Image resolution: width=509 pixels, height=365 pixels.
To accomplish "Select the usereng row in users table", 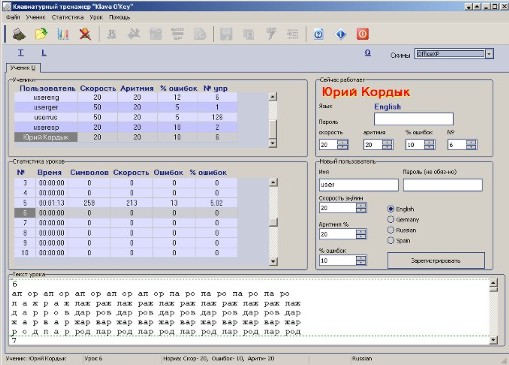I will pyautogui.click(x=126, y=97).
